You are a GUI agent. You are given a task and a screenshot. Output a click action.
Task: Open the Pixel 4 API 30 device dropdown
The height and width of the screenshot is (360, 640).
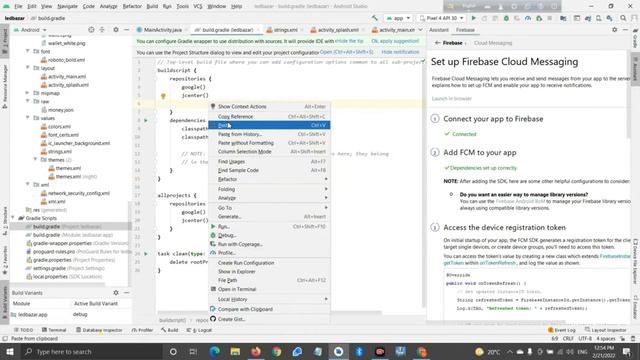pyautogui.click(x=441, y=18)
